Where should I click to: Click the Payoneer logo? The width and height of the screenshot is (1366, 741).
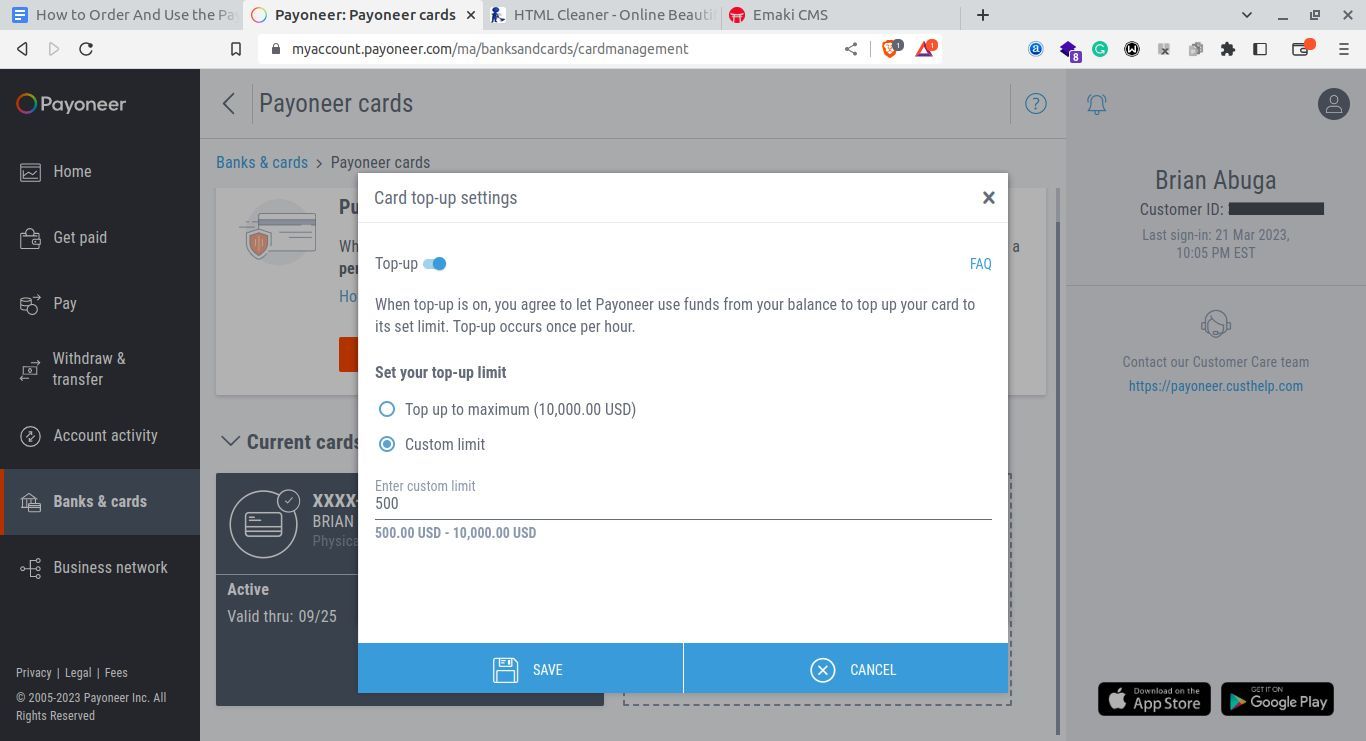70,104
